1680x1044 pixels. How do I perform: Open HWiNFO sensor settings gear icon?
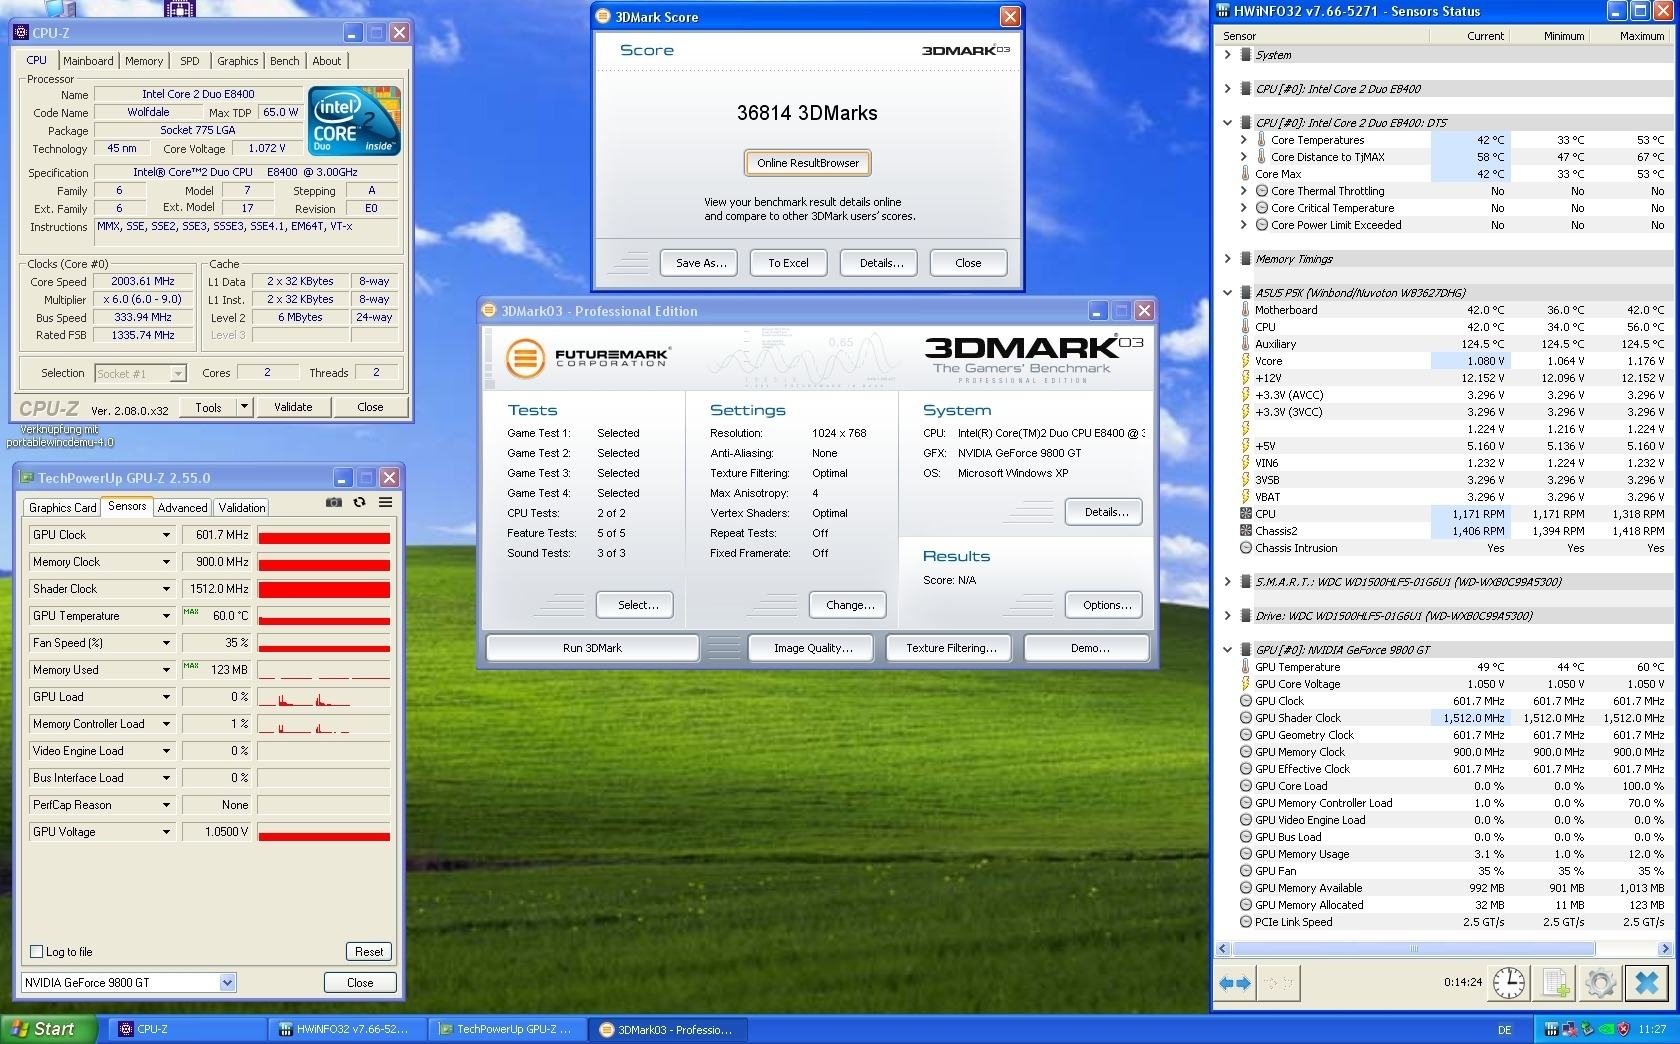[x=1600, y=983]
